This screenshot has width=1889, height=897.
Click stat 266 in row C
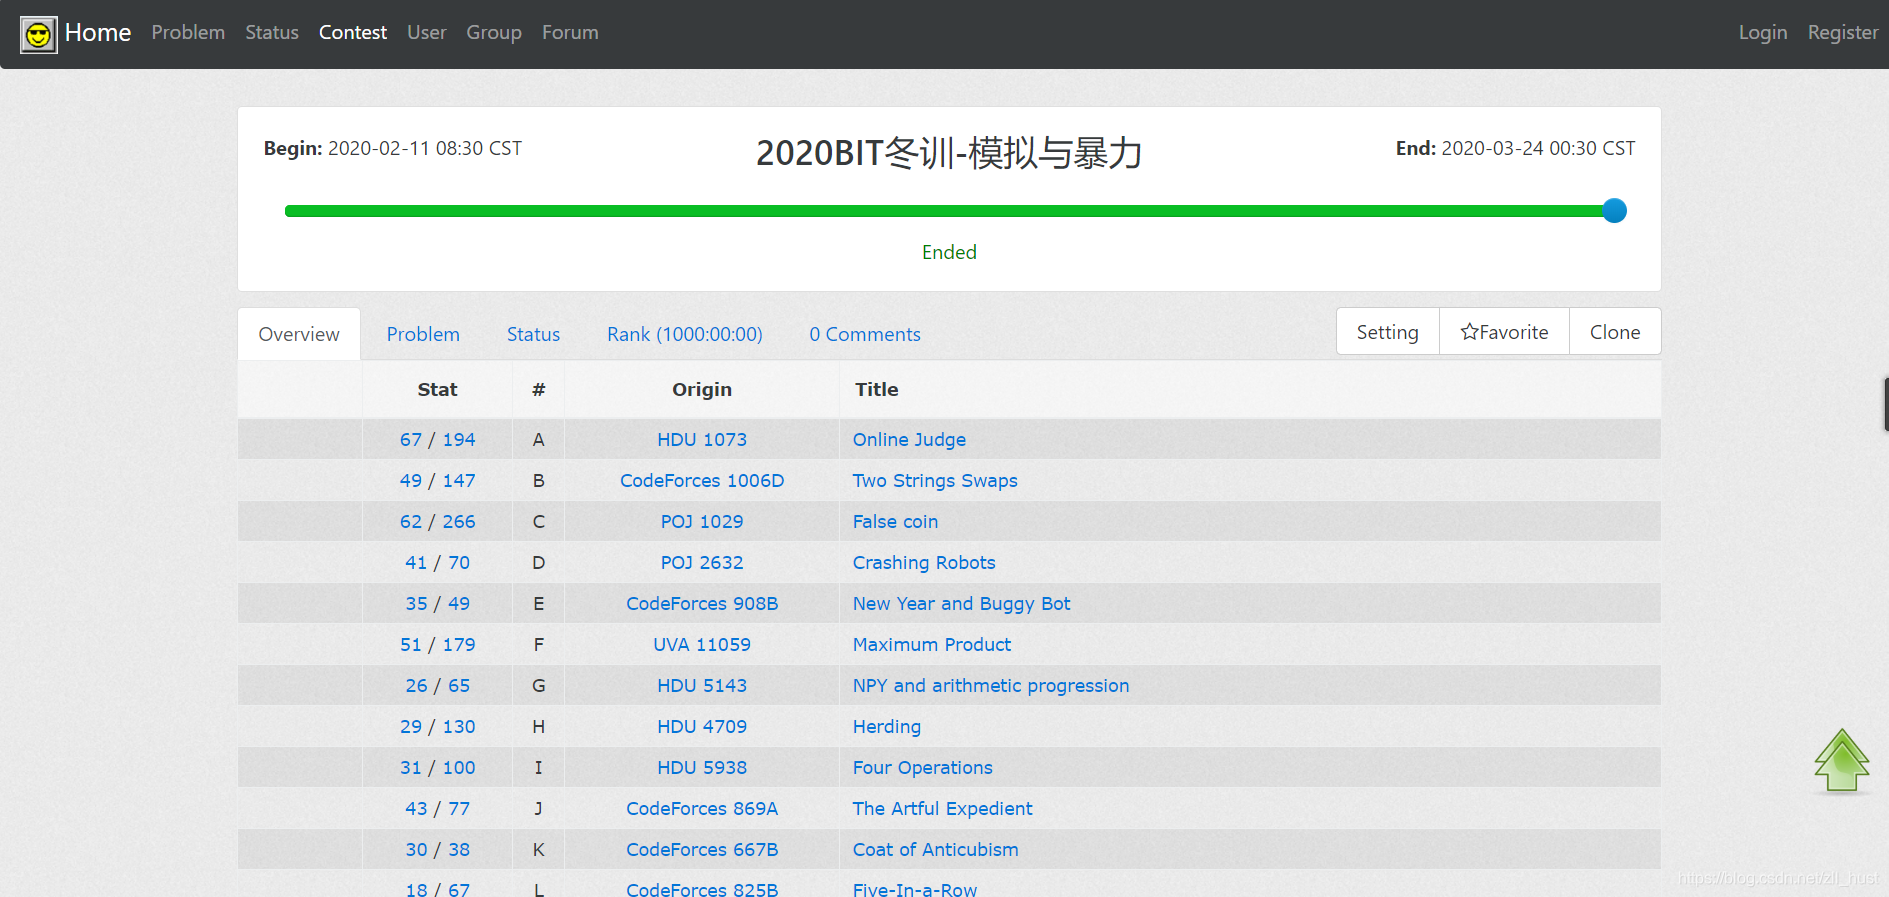pyautogui.click(x=459, y=521)
